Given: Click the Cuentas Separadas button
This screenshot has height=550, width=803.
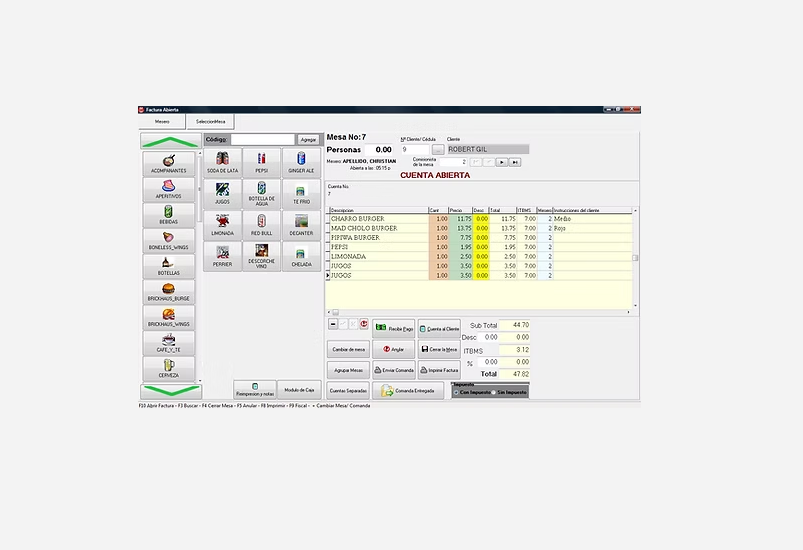Looking at the screenshot, I should pyautogui.click(x=348, y=390).
